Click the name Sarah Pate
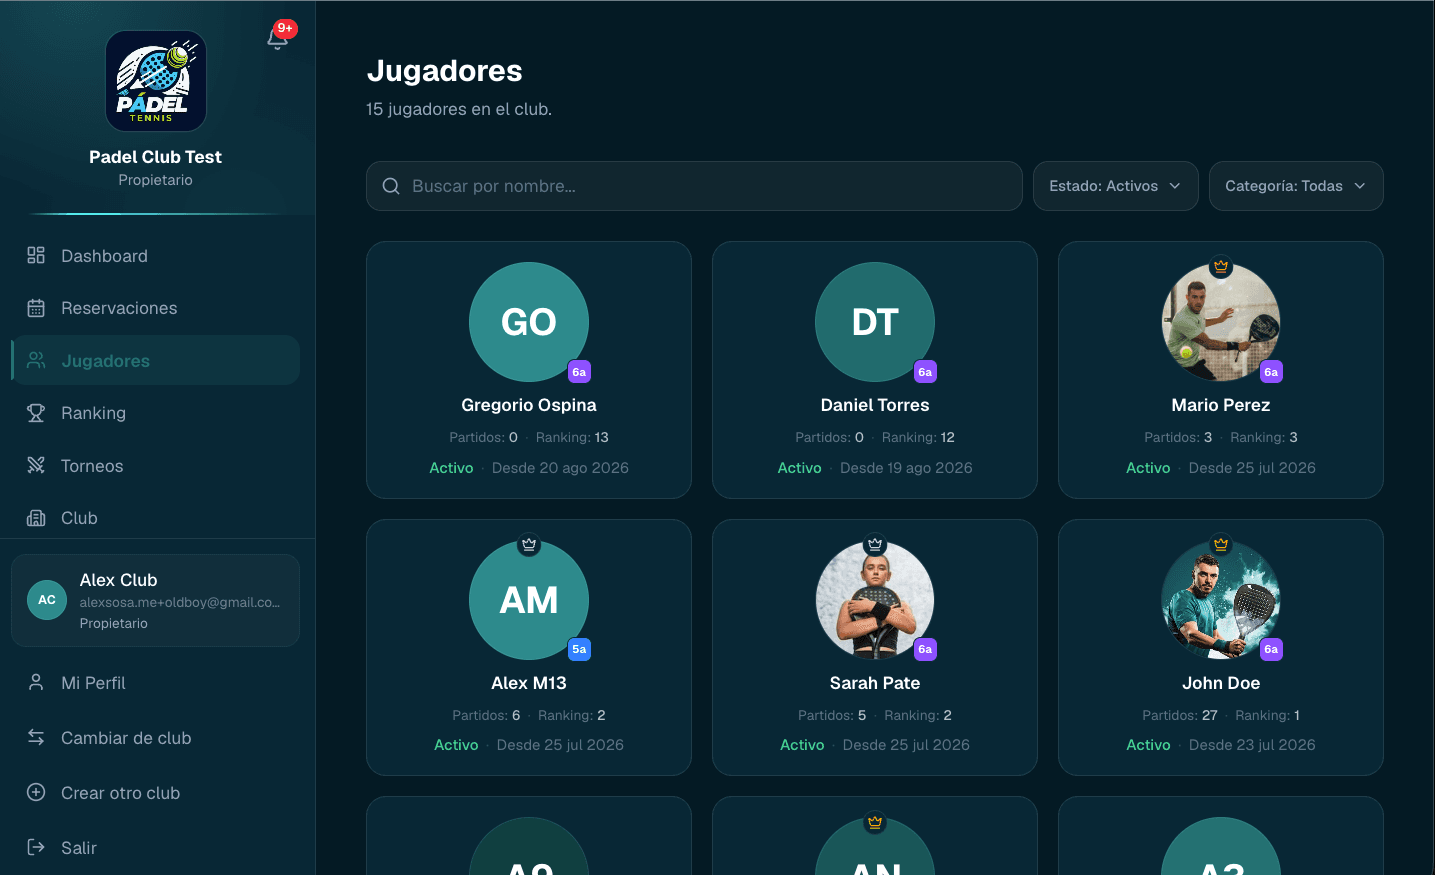 (x=875, y=683)
